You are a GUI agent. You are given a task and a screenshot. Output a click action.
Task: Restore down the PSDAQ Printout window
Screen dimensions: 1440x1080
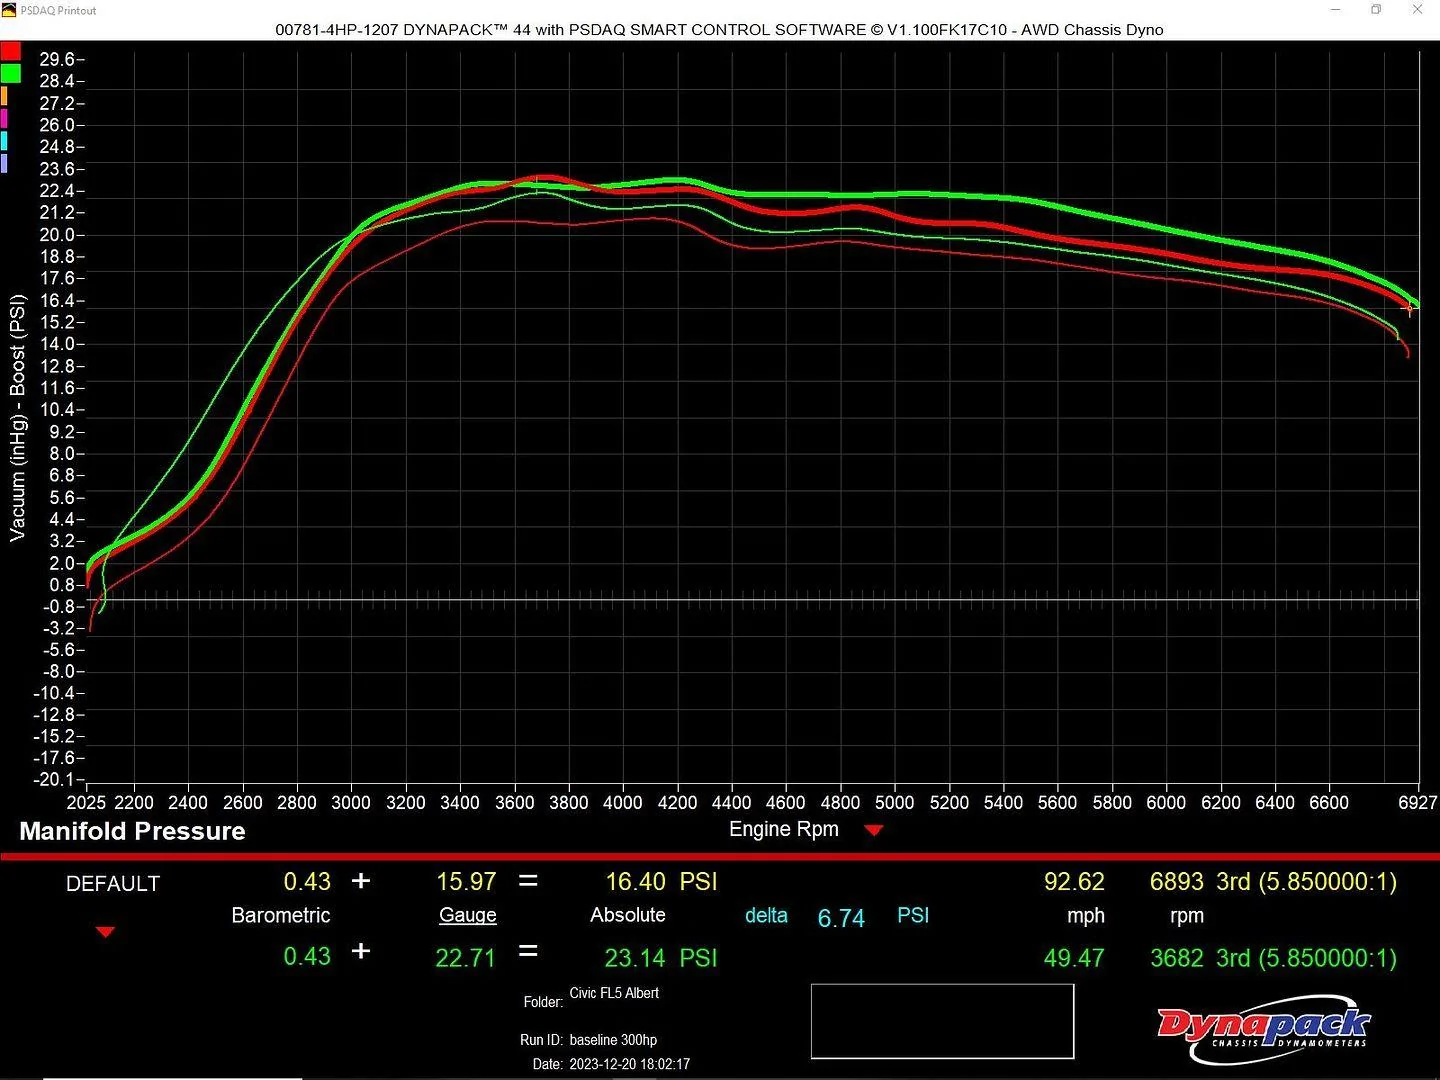(1376, 10)
